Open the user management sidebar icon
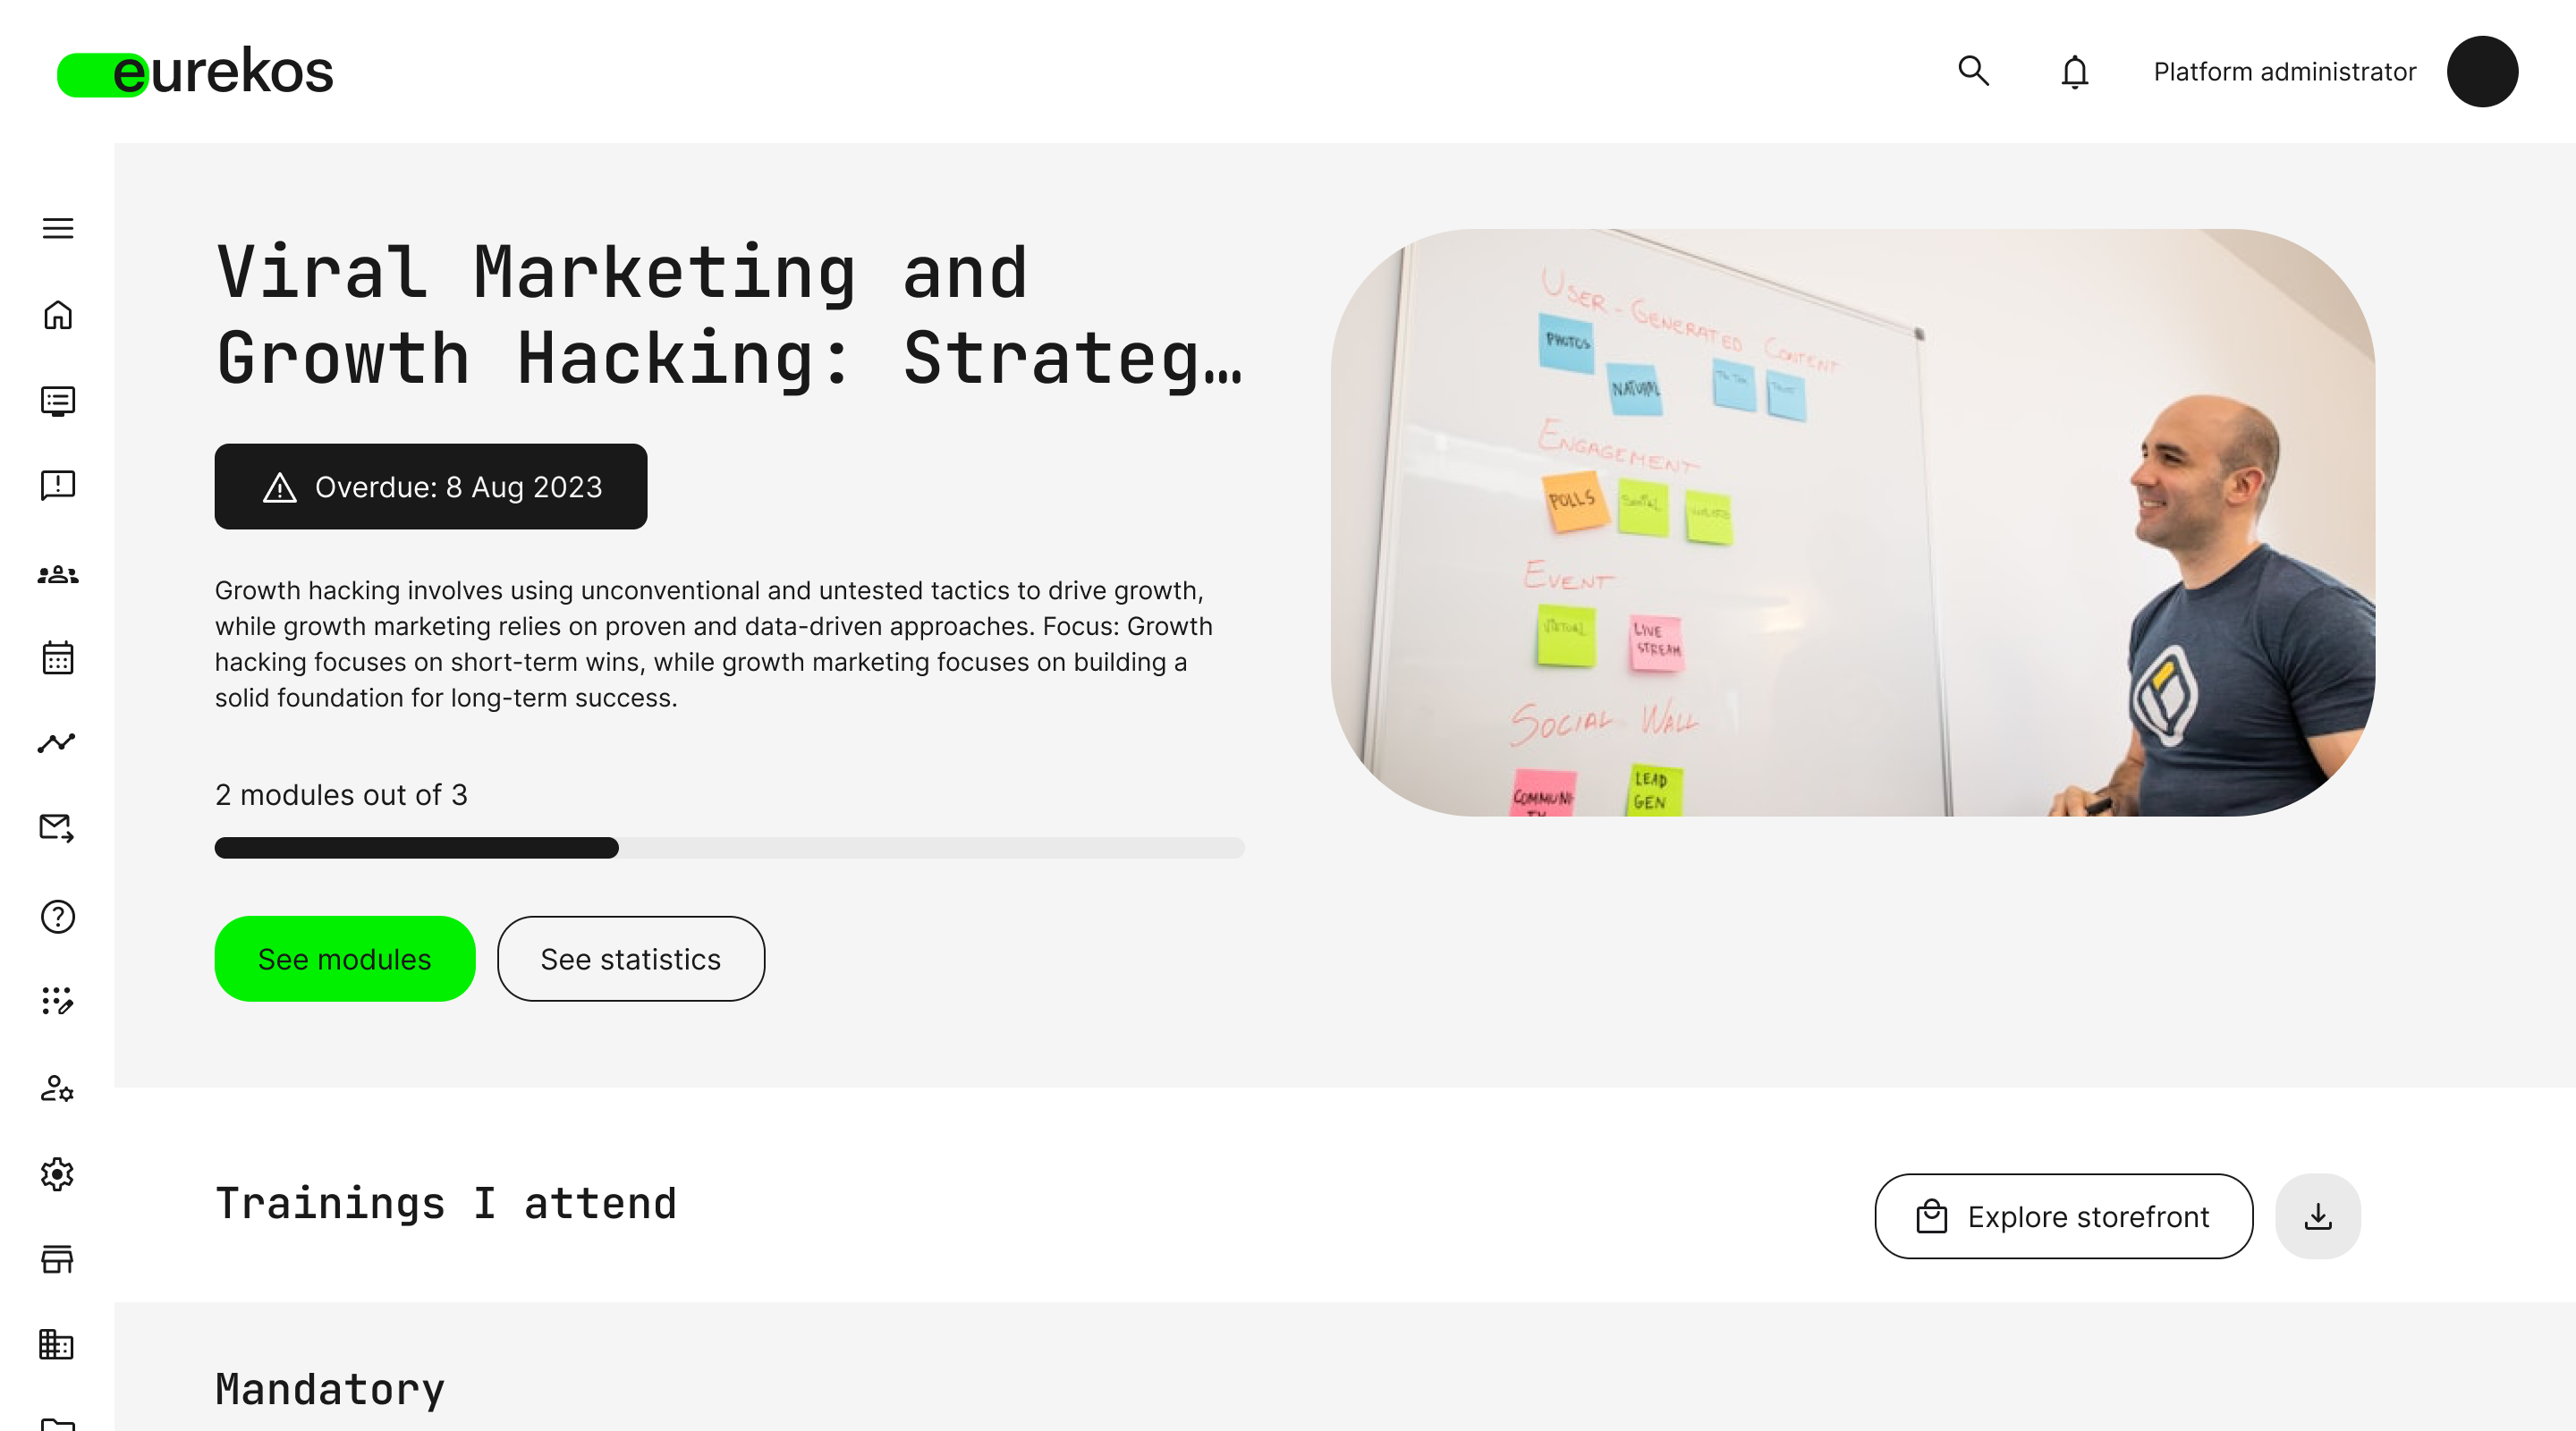 tap(58, 1088)
